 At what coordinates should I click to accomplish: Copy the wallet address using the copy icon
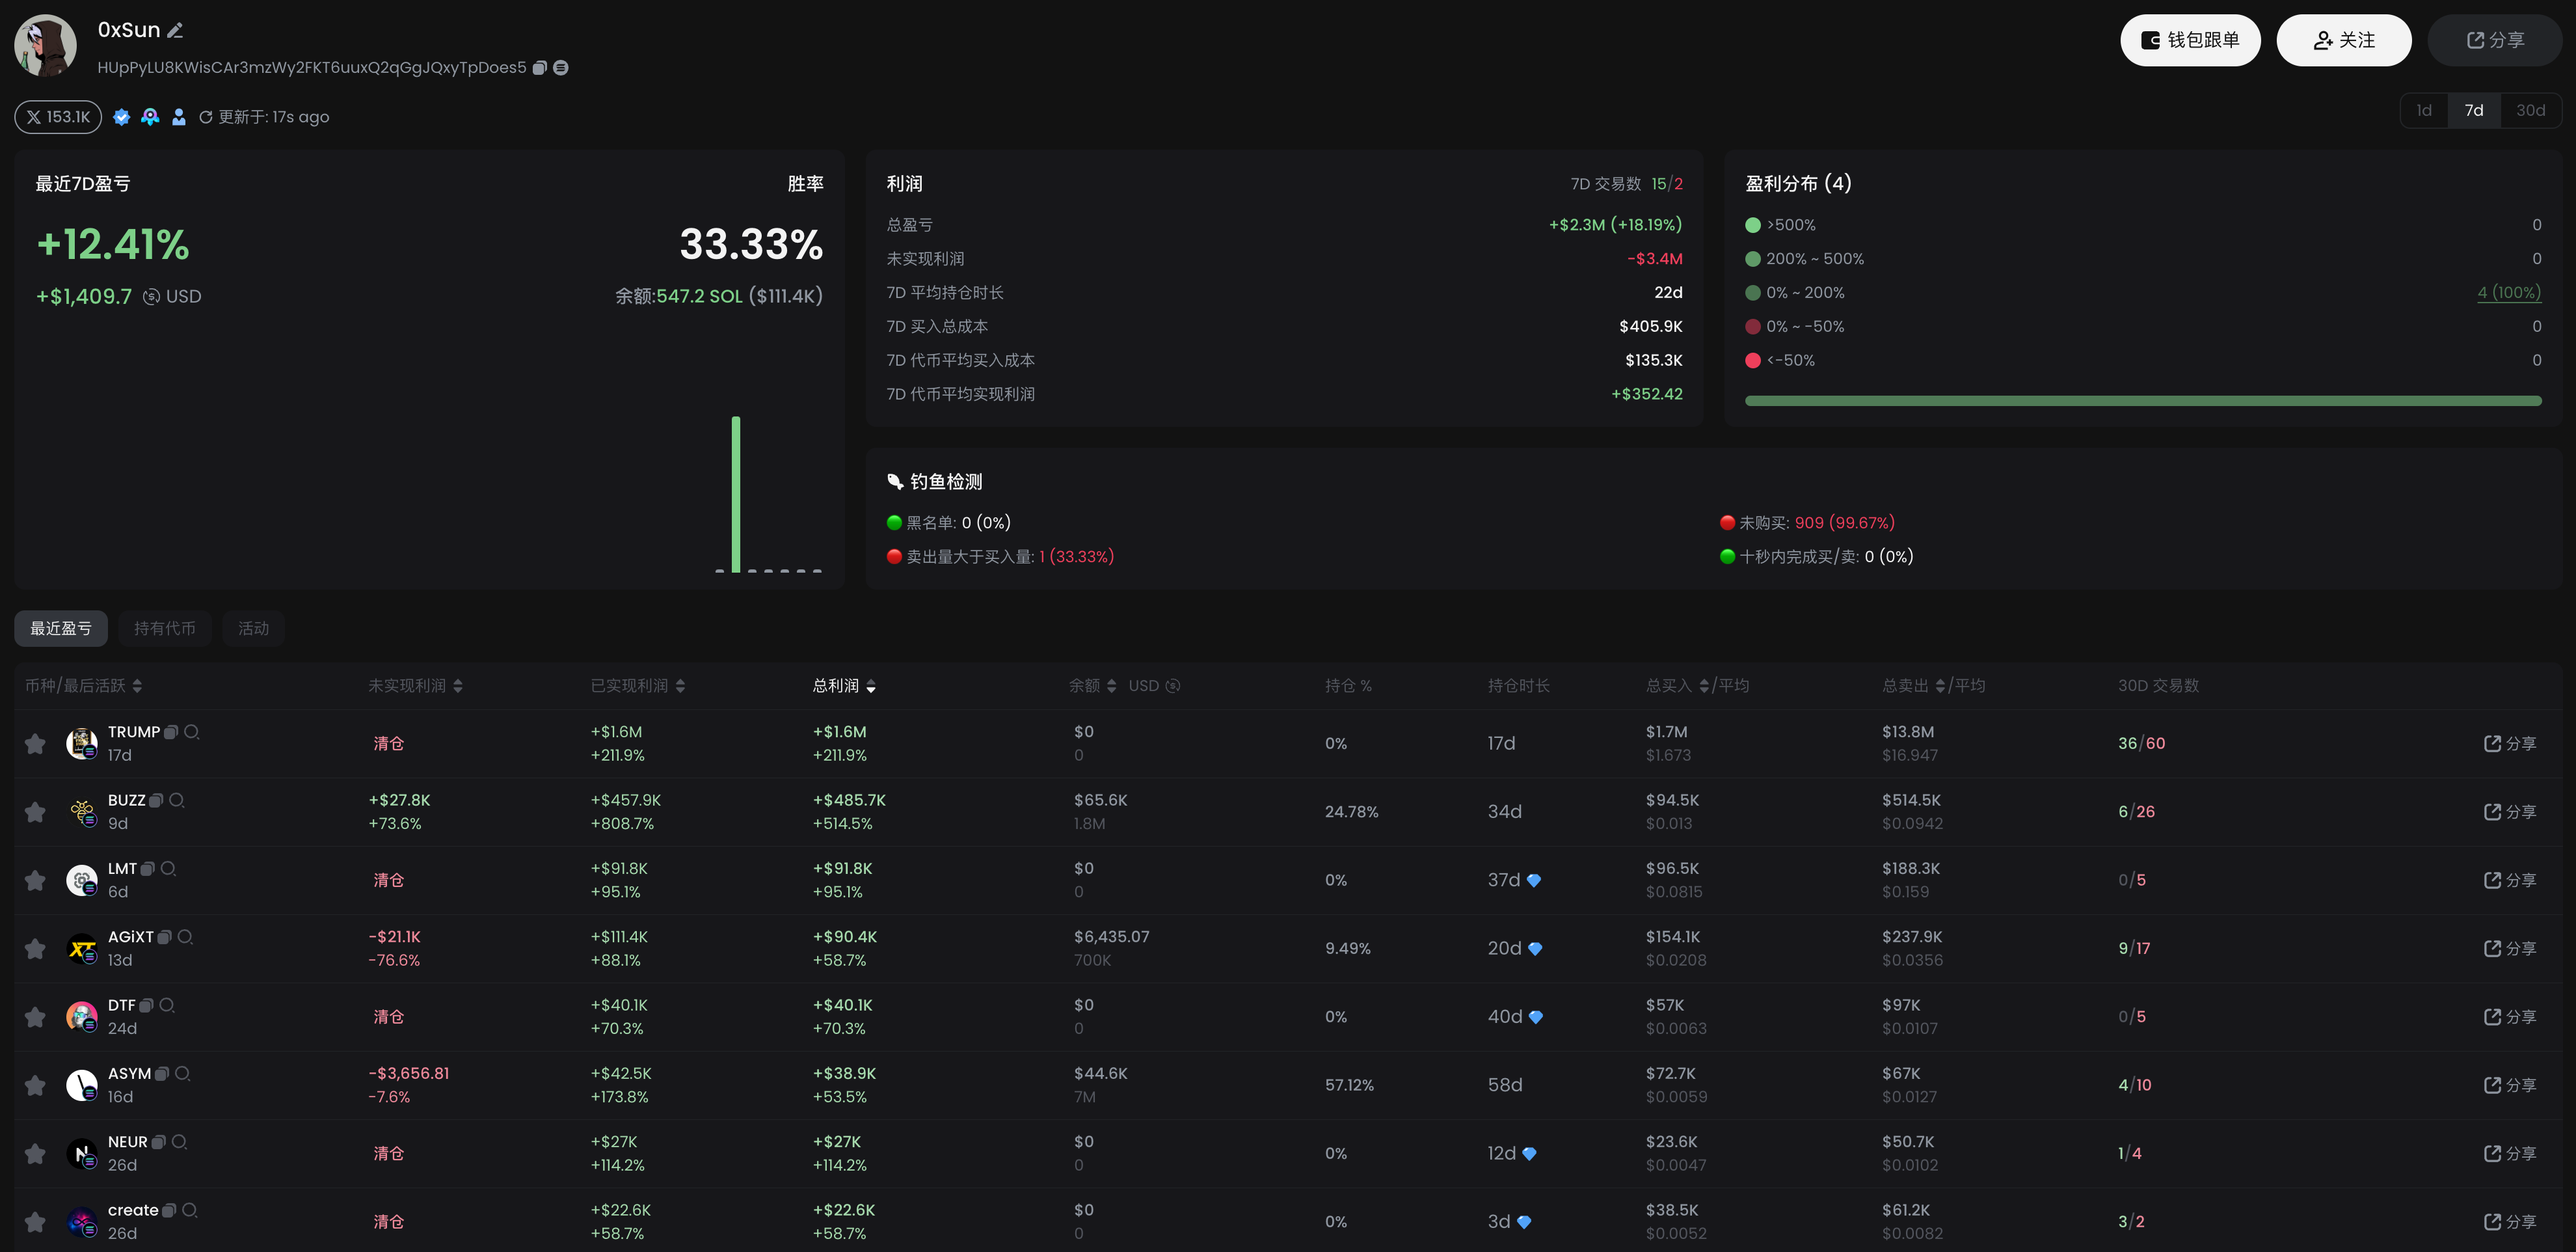click(540, 68)
